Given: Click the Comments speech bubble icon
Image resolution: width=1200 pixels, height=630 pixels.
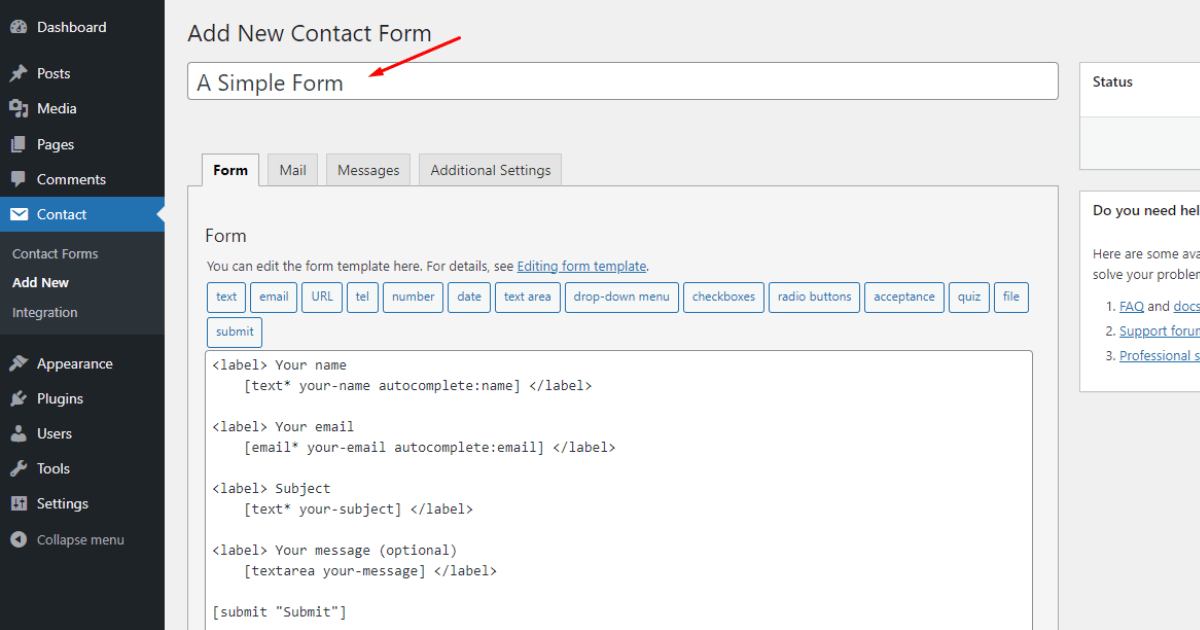Looking at the screenshot, I should [18, 179].
